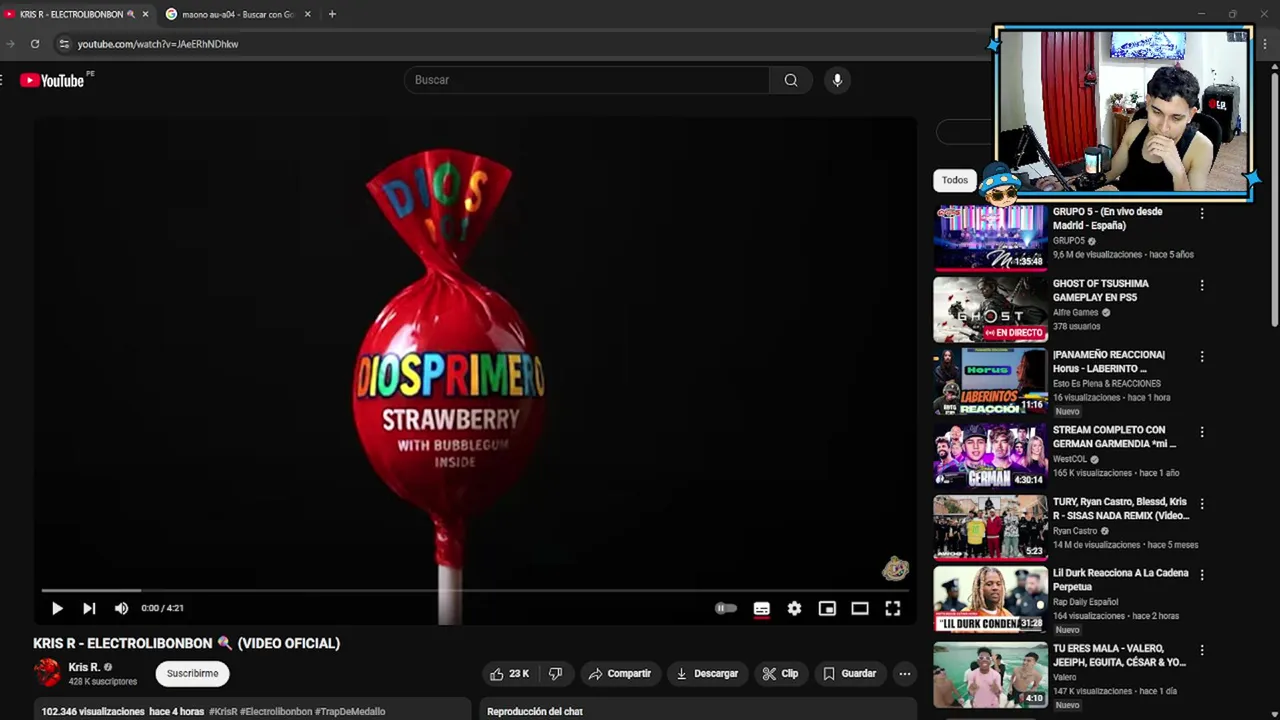Open the German Garmendia stream thumbnail

(x=990, y=455)
